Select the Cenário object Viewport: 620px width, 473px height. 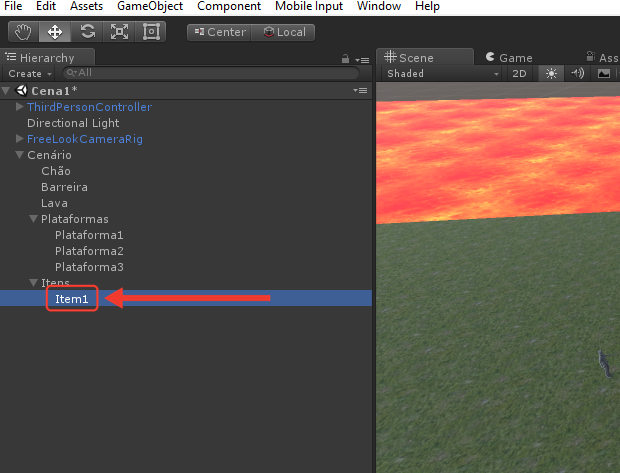[49, 155]
